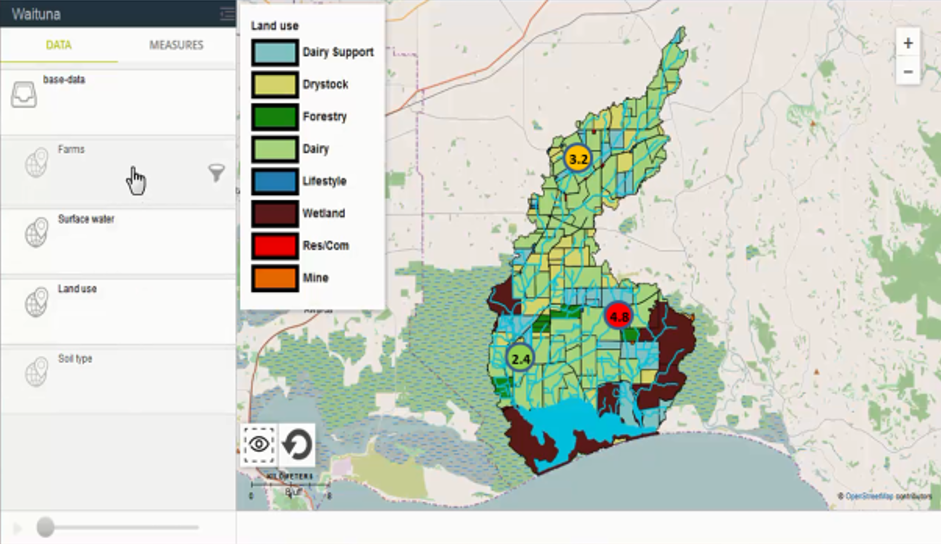The height and width of the screenshot is (544, 941).
Task: Click the Wetland color swatch in legend
Action: point(274,213)
